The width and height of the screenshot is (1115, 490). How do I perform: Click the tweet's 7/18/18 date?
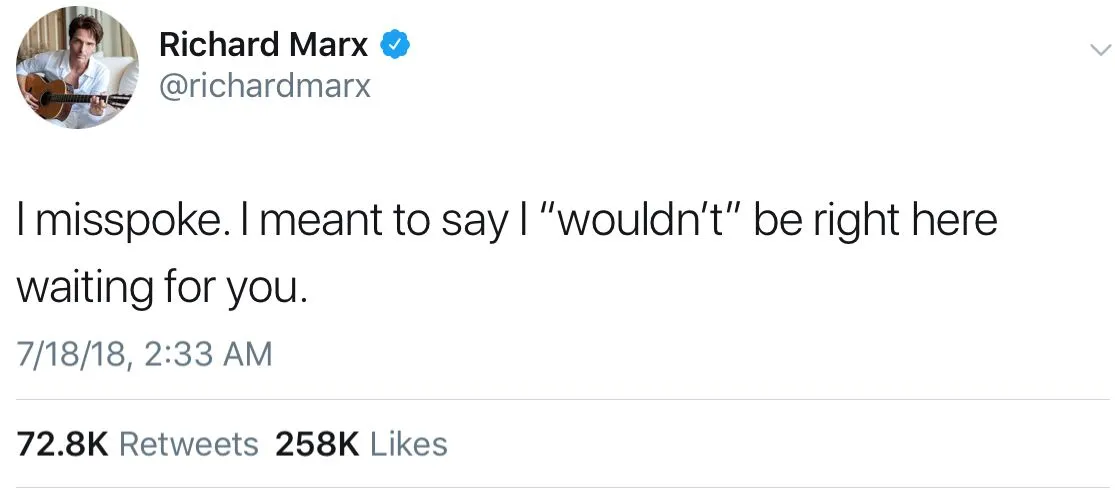71,355
